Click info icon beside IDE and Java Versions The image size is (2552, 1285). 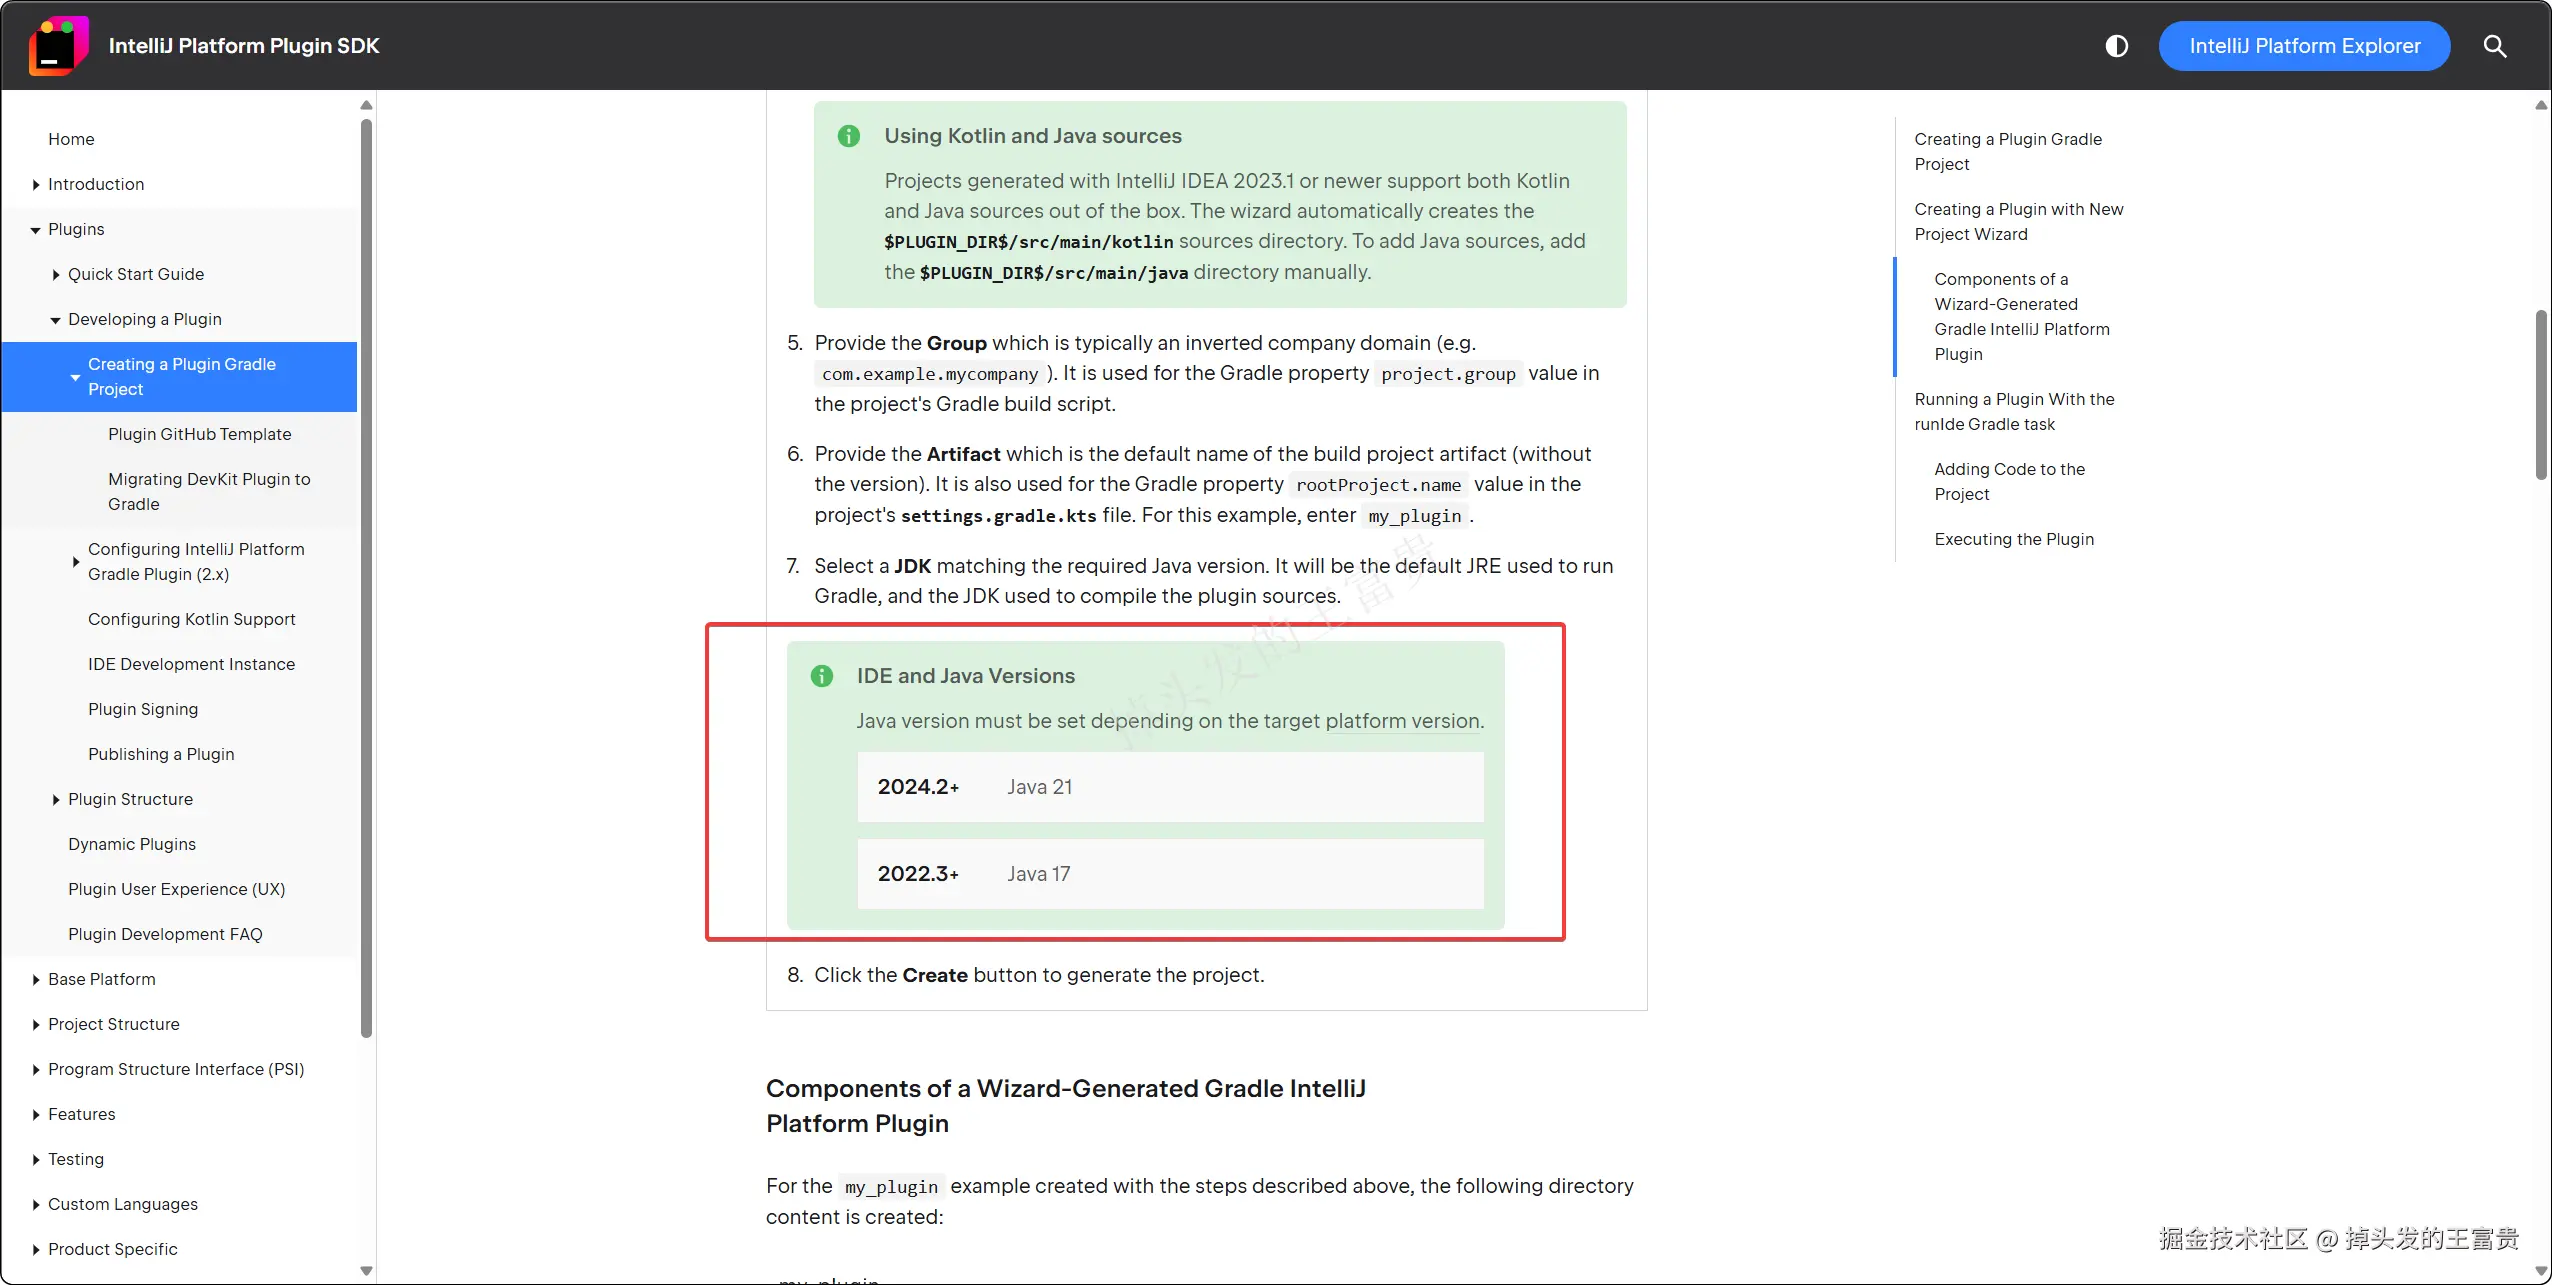click(821, 676)
